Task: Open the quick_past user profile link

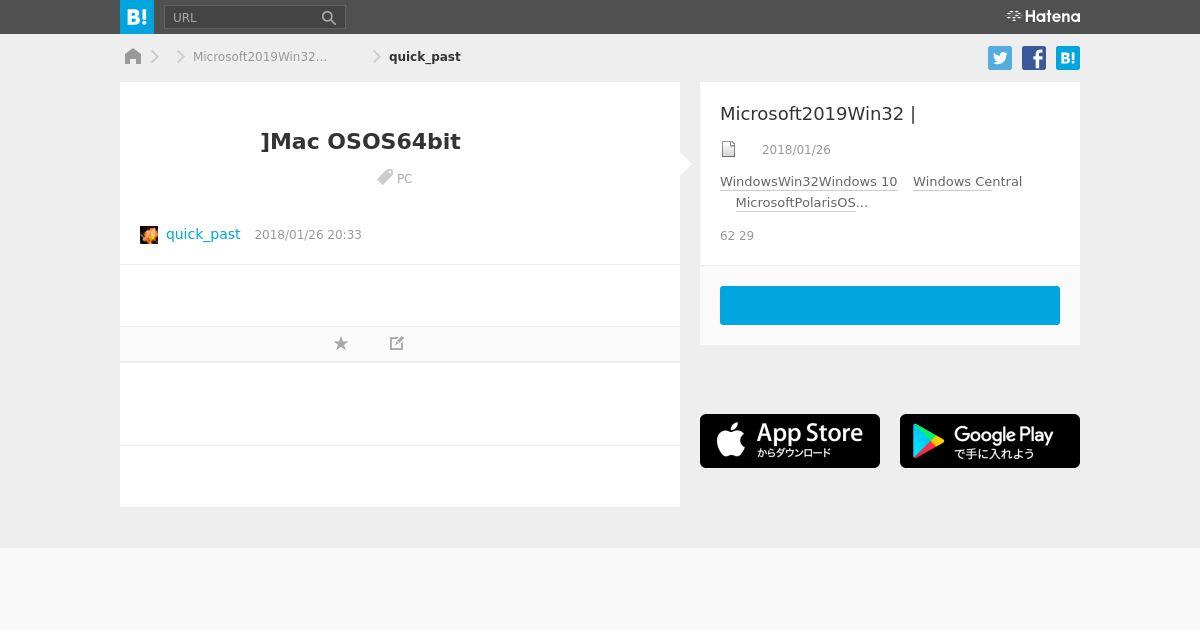Action: click(x=203, y=234)
